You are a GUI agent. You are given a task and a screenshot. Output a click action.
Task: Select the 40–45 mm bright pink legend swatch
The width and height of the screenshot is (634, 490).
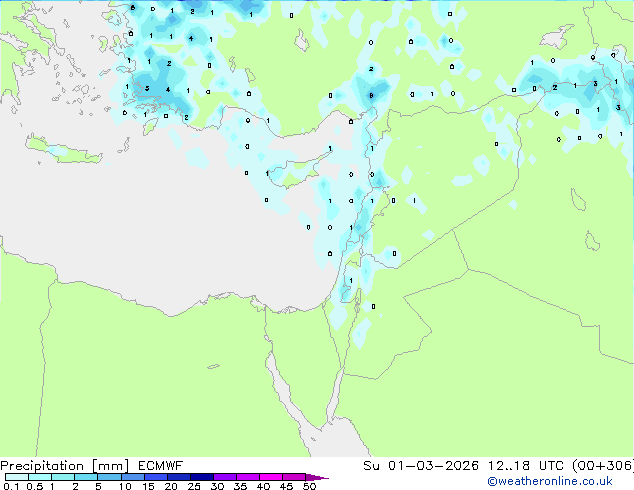point(271,477)
